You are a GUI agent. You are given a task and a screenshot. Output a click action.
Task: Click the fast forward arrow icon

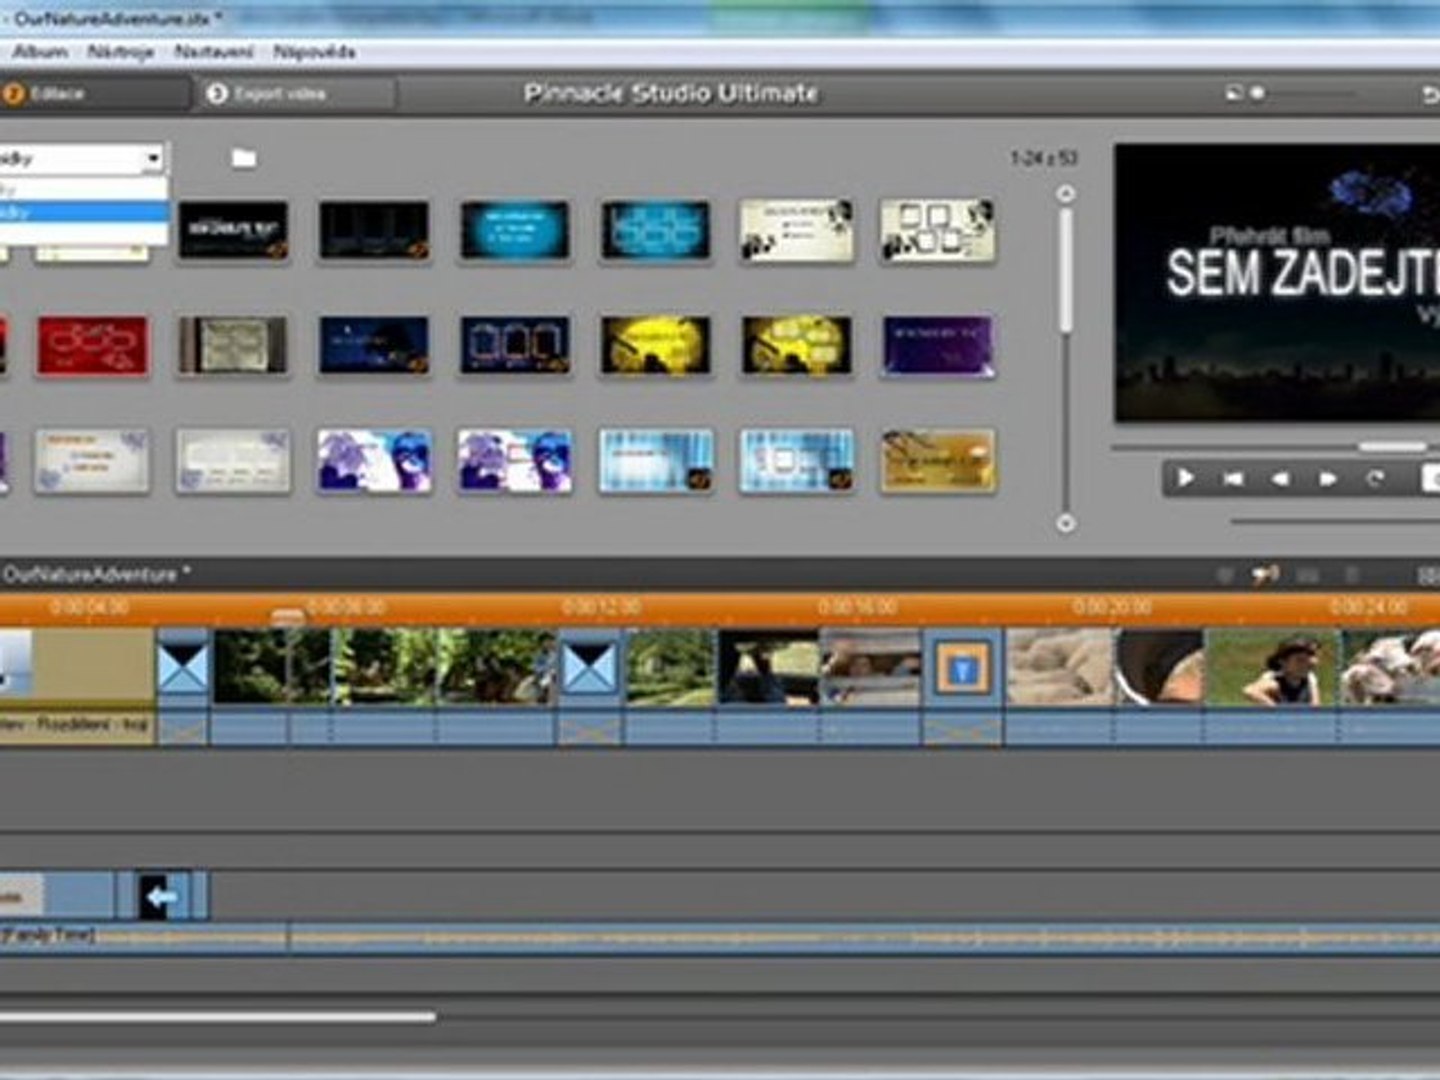[1327, 480]
